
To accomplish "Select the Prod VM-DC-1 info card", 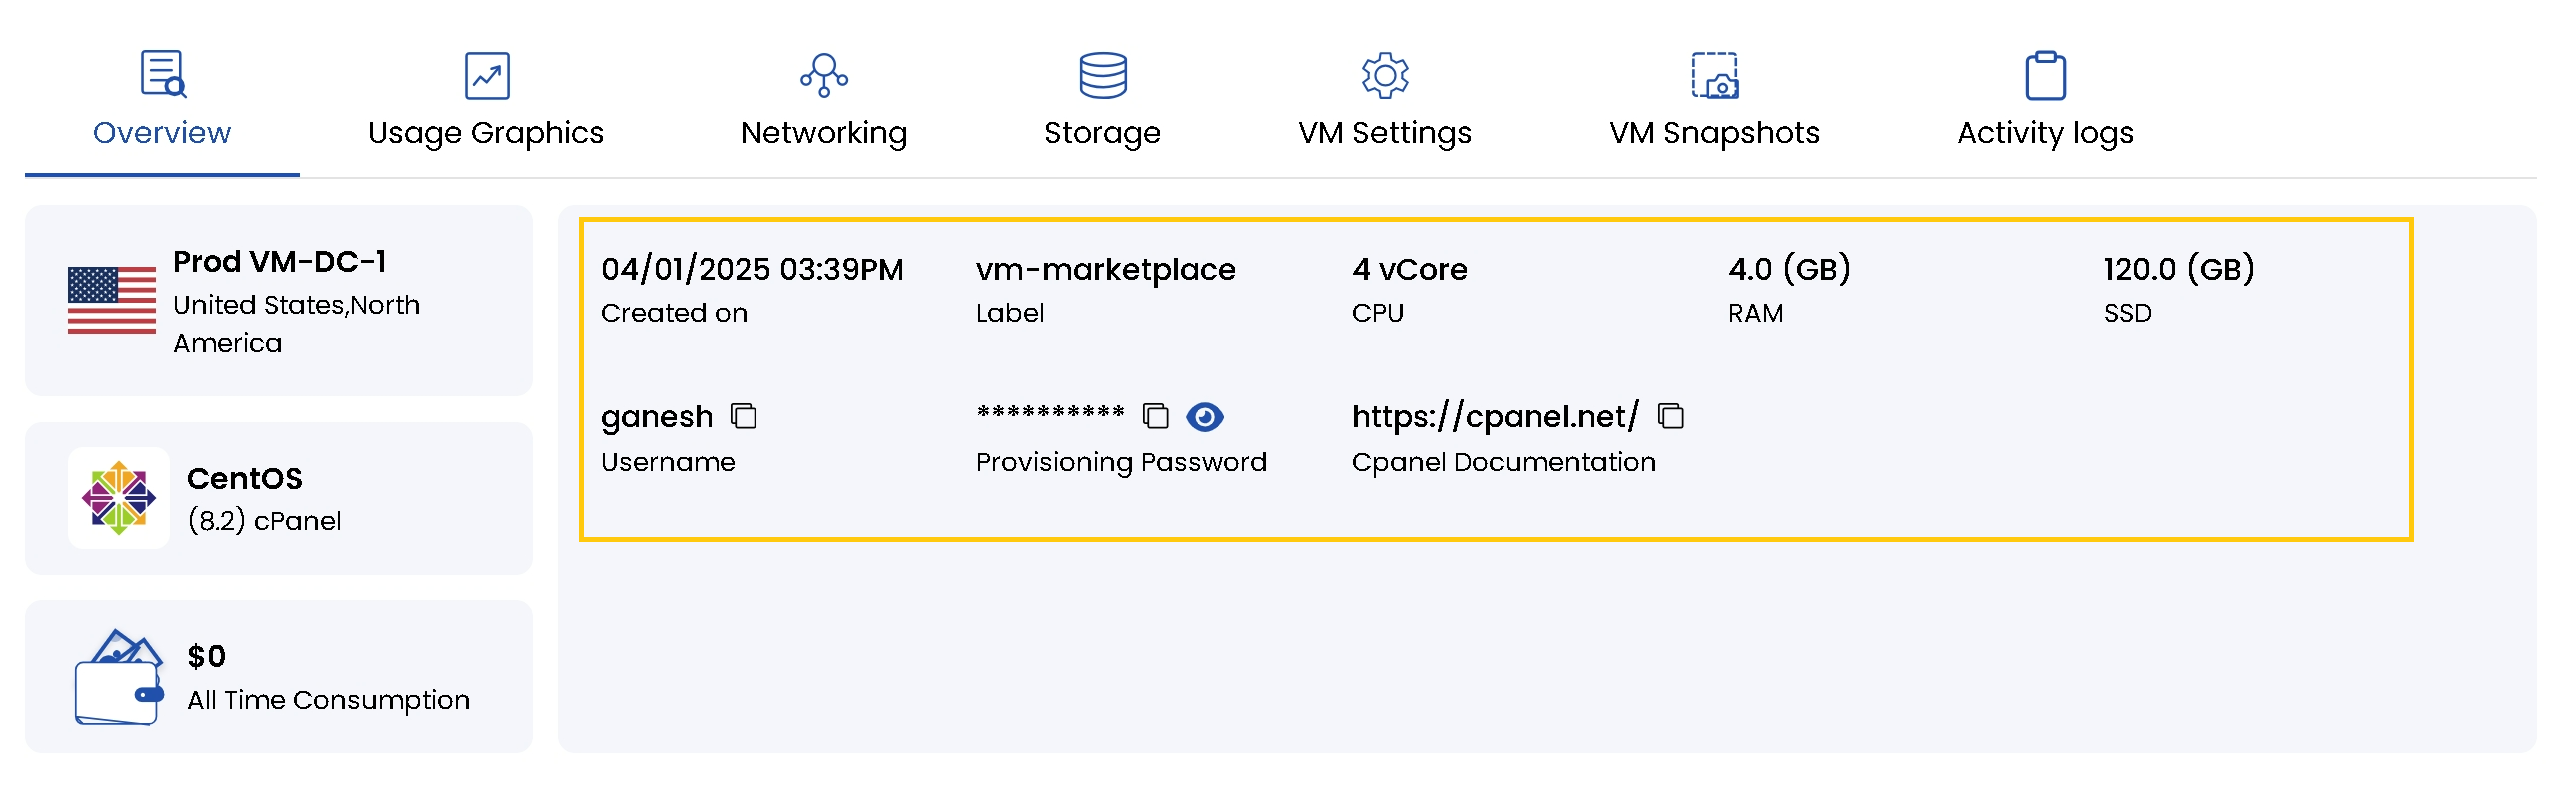I will tap(280, 300).
